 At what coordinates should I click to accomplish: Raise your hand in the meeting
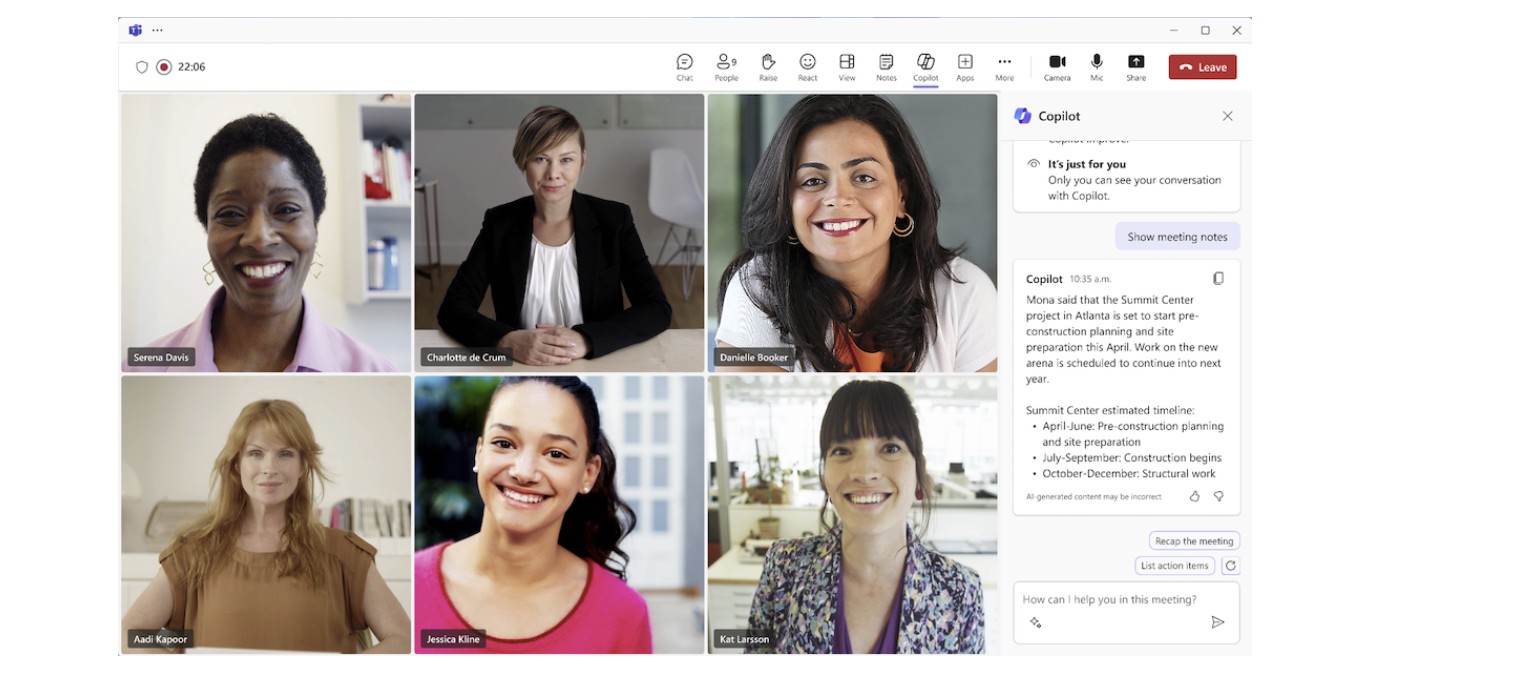coord(767,66)
